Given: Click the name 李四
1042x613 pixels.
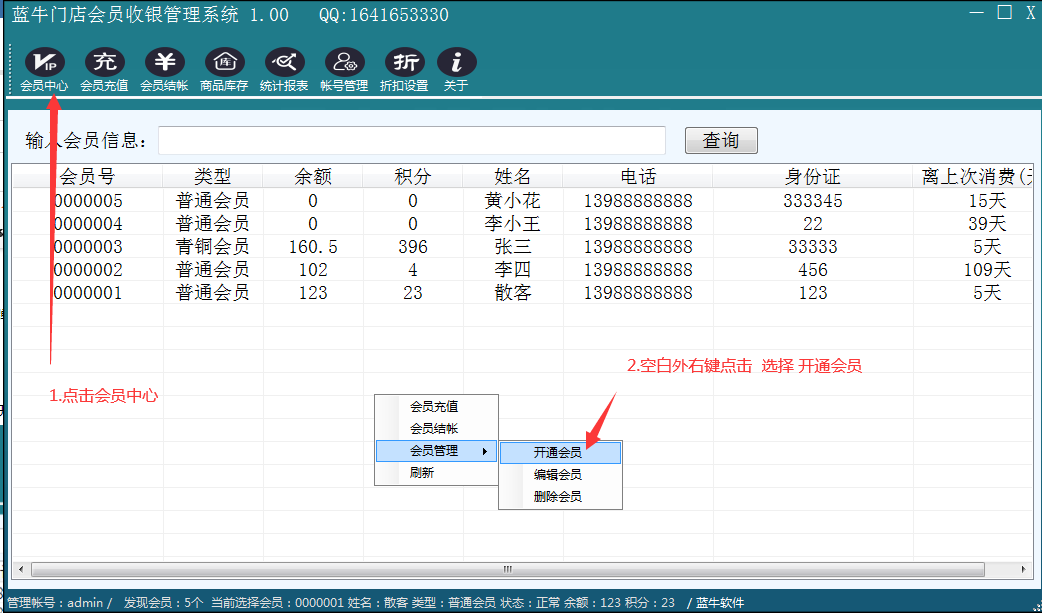Looking at the screenshot, I should [513, 270].
